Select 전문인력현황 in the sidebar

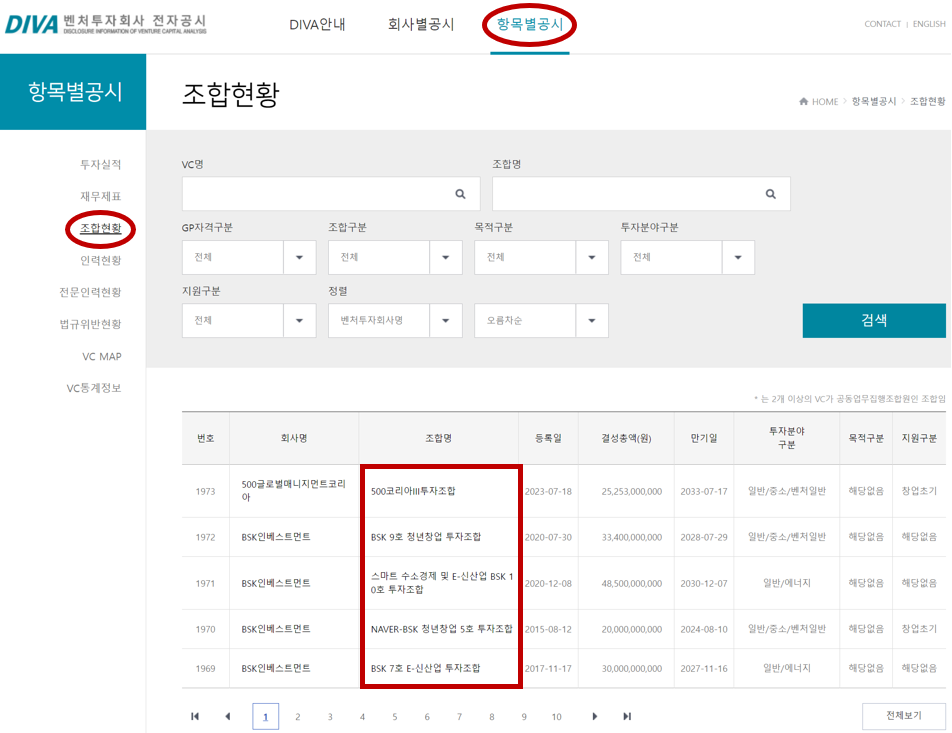coord(90,292)
